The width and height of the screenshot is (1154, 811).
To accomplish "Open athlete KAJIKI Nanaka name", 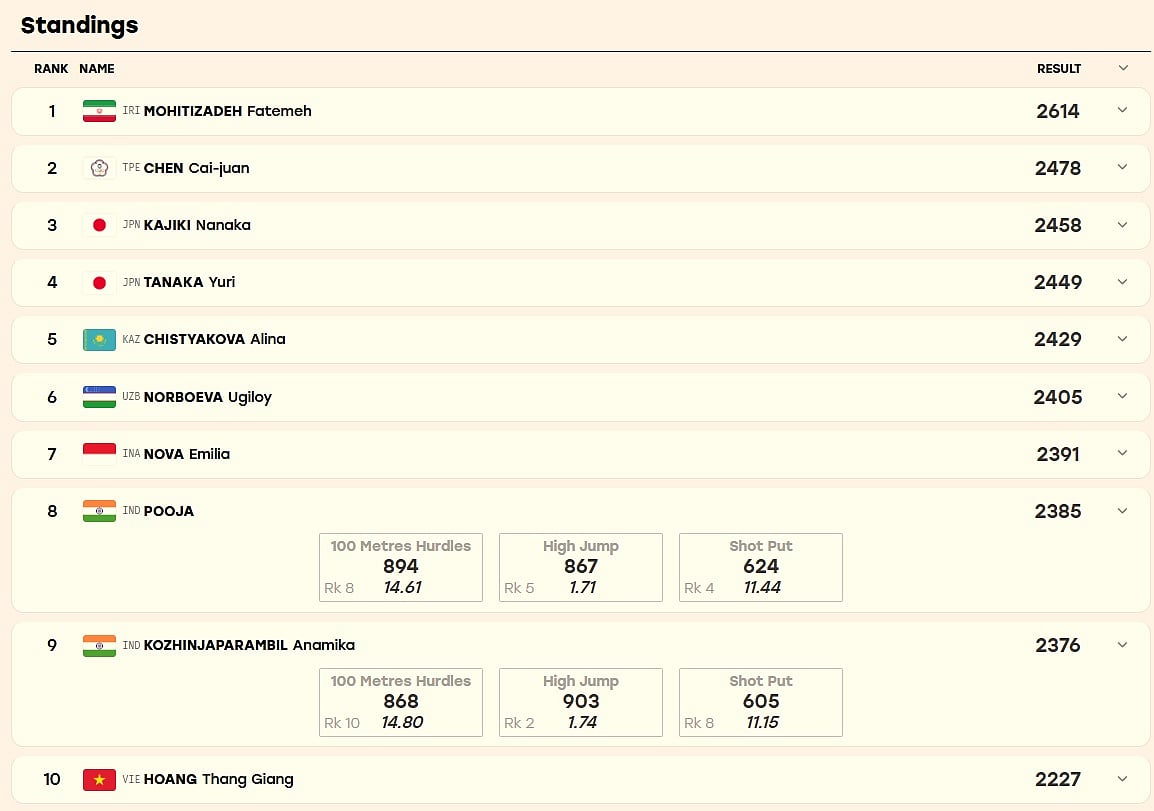I will [x=197, y=225].
